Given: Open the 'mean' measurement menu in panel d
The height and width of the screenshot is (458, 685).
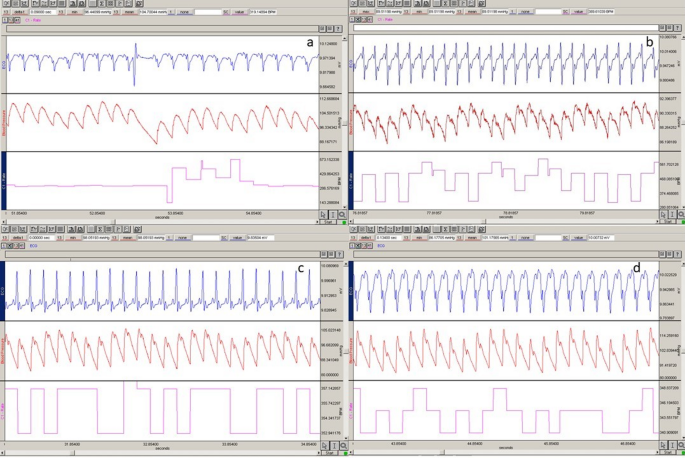Looking at the screenshot, I should 472,238.
